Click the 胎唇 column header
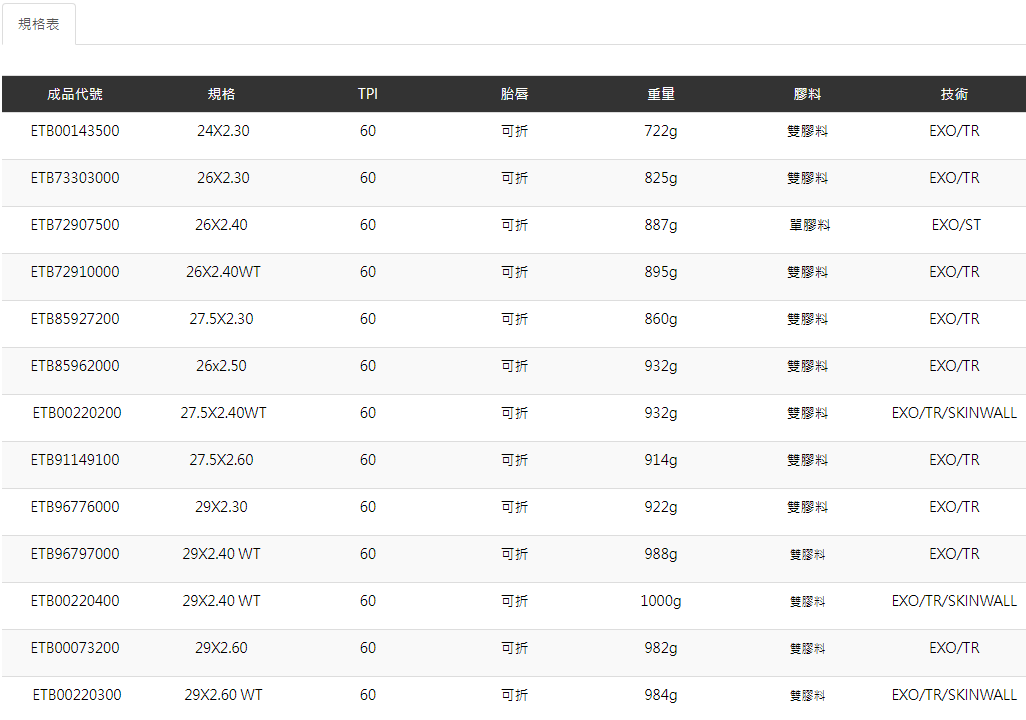1026x720 pixels. click(514, 94)
